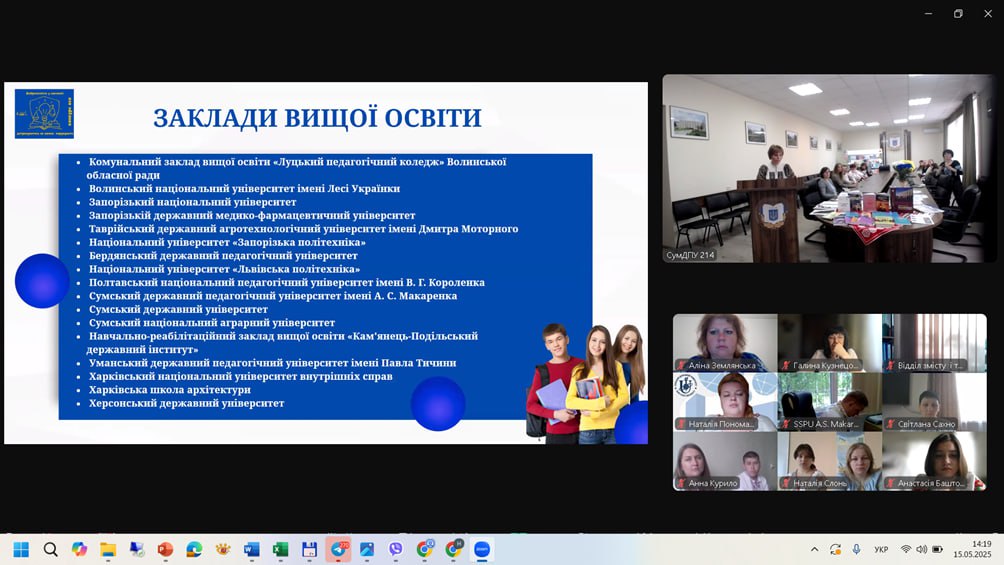Select Наталія Понома... video tile
1004x565 pixels.
(x=725, y=402)
